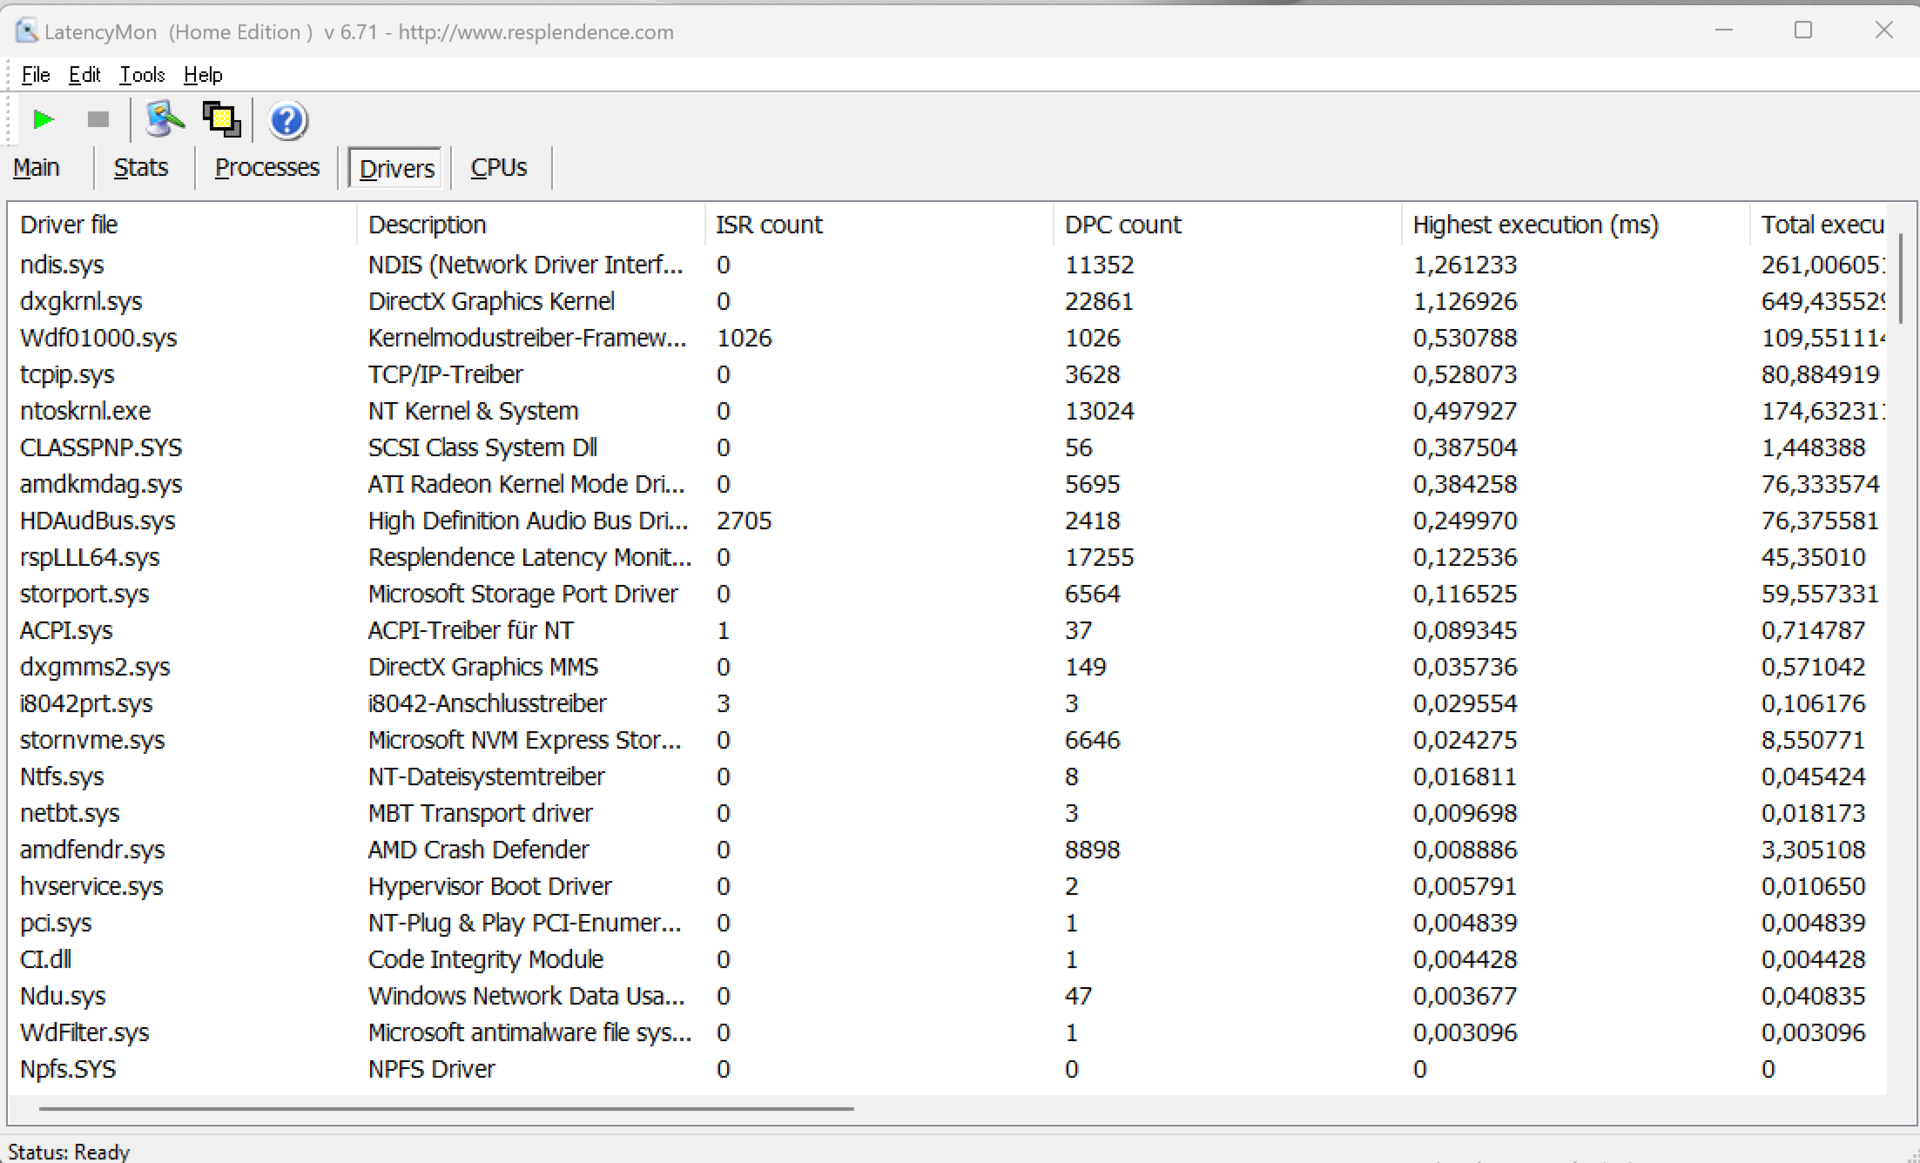
Task: Click the gray stop monitoring icon
Action: pyautogui.click(x=98, y=120)
